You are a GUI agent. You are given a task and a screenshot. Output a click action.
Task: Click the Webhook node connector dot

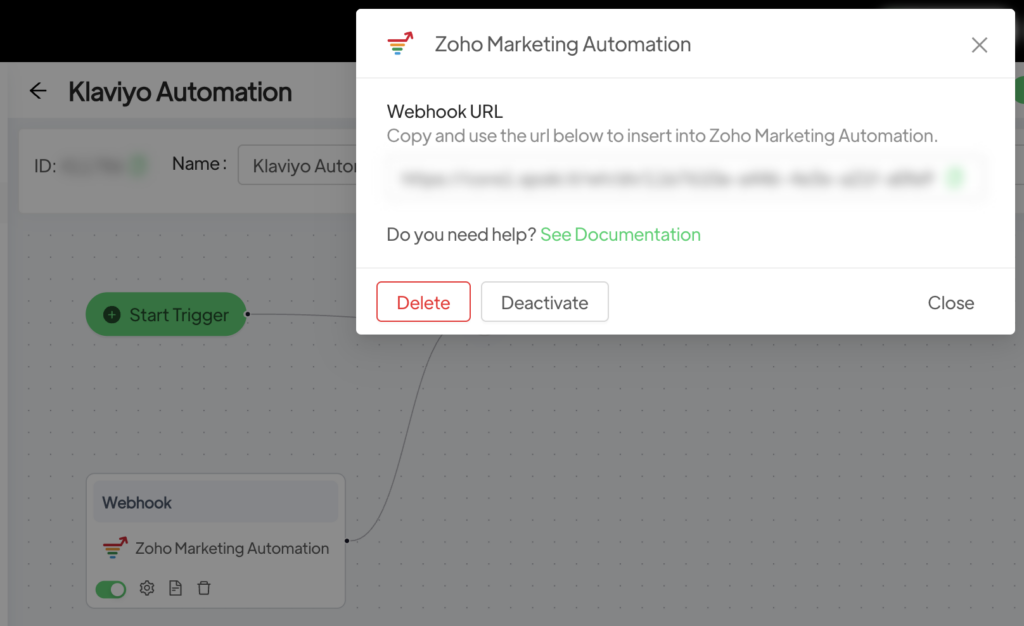(346, 541)
